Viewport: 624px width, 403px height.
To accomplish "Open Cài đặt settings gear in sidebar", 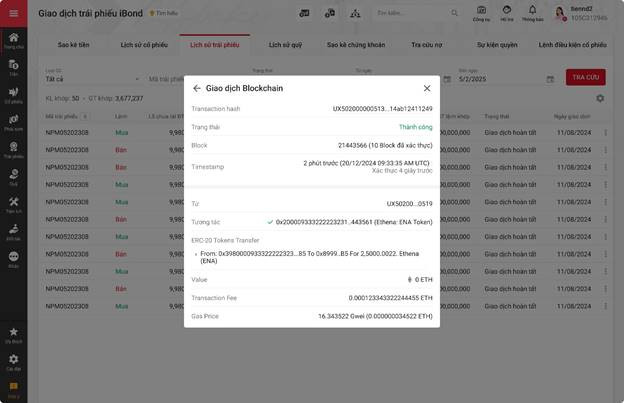I will click(x=14, y=362).
